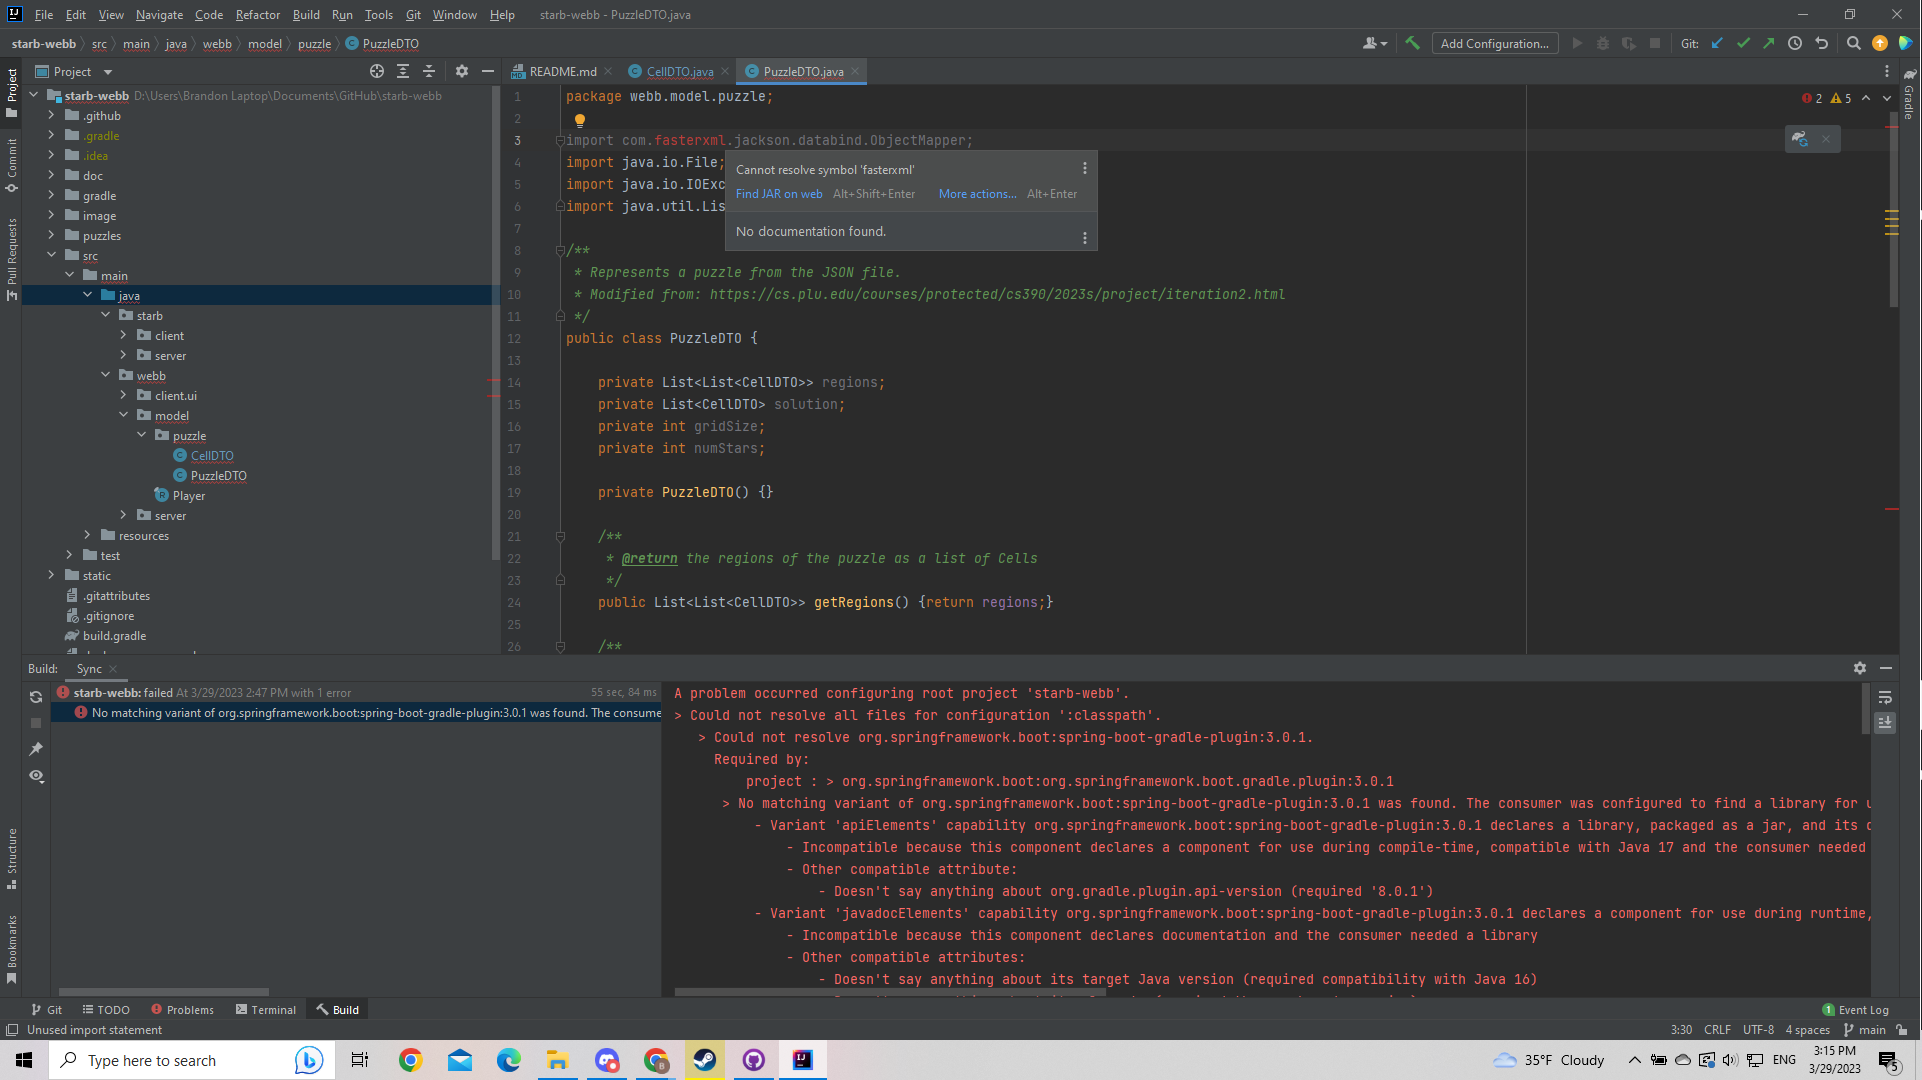Toggle soft-wrap in build output

(1885, 697)
